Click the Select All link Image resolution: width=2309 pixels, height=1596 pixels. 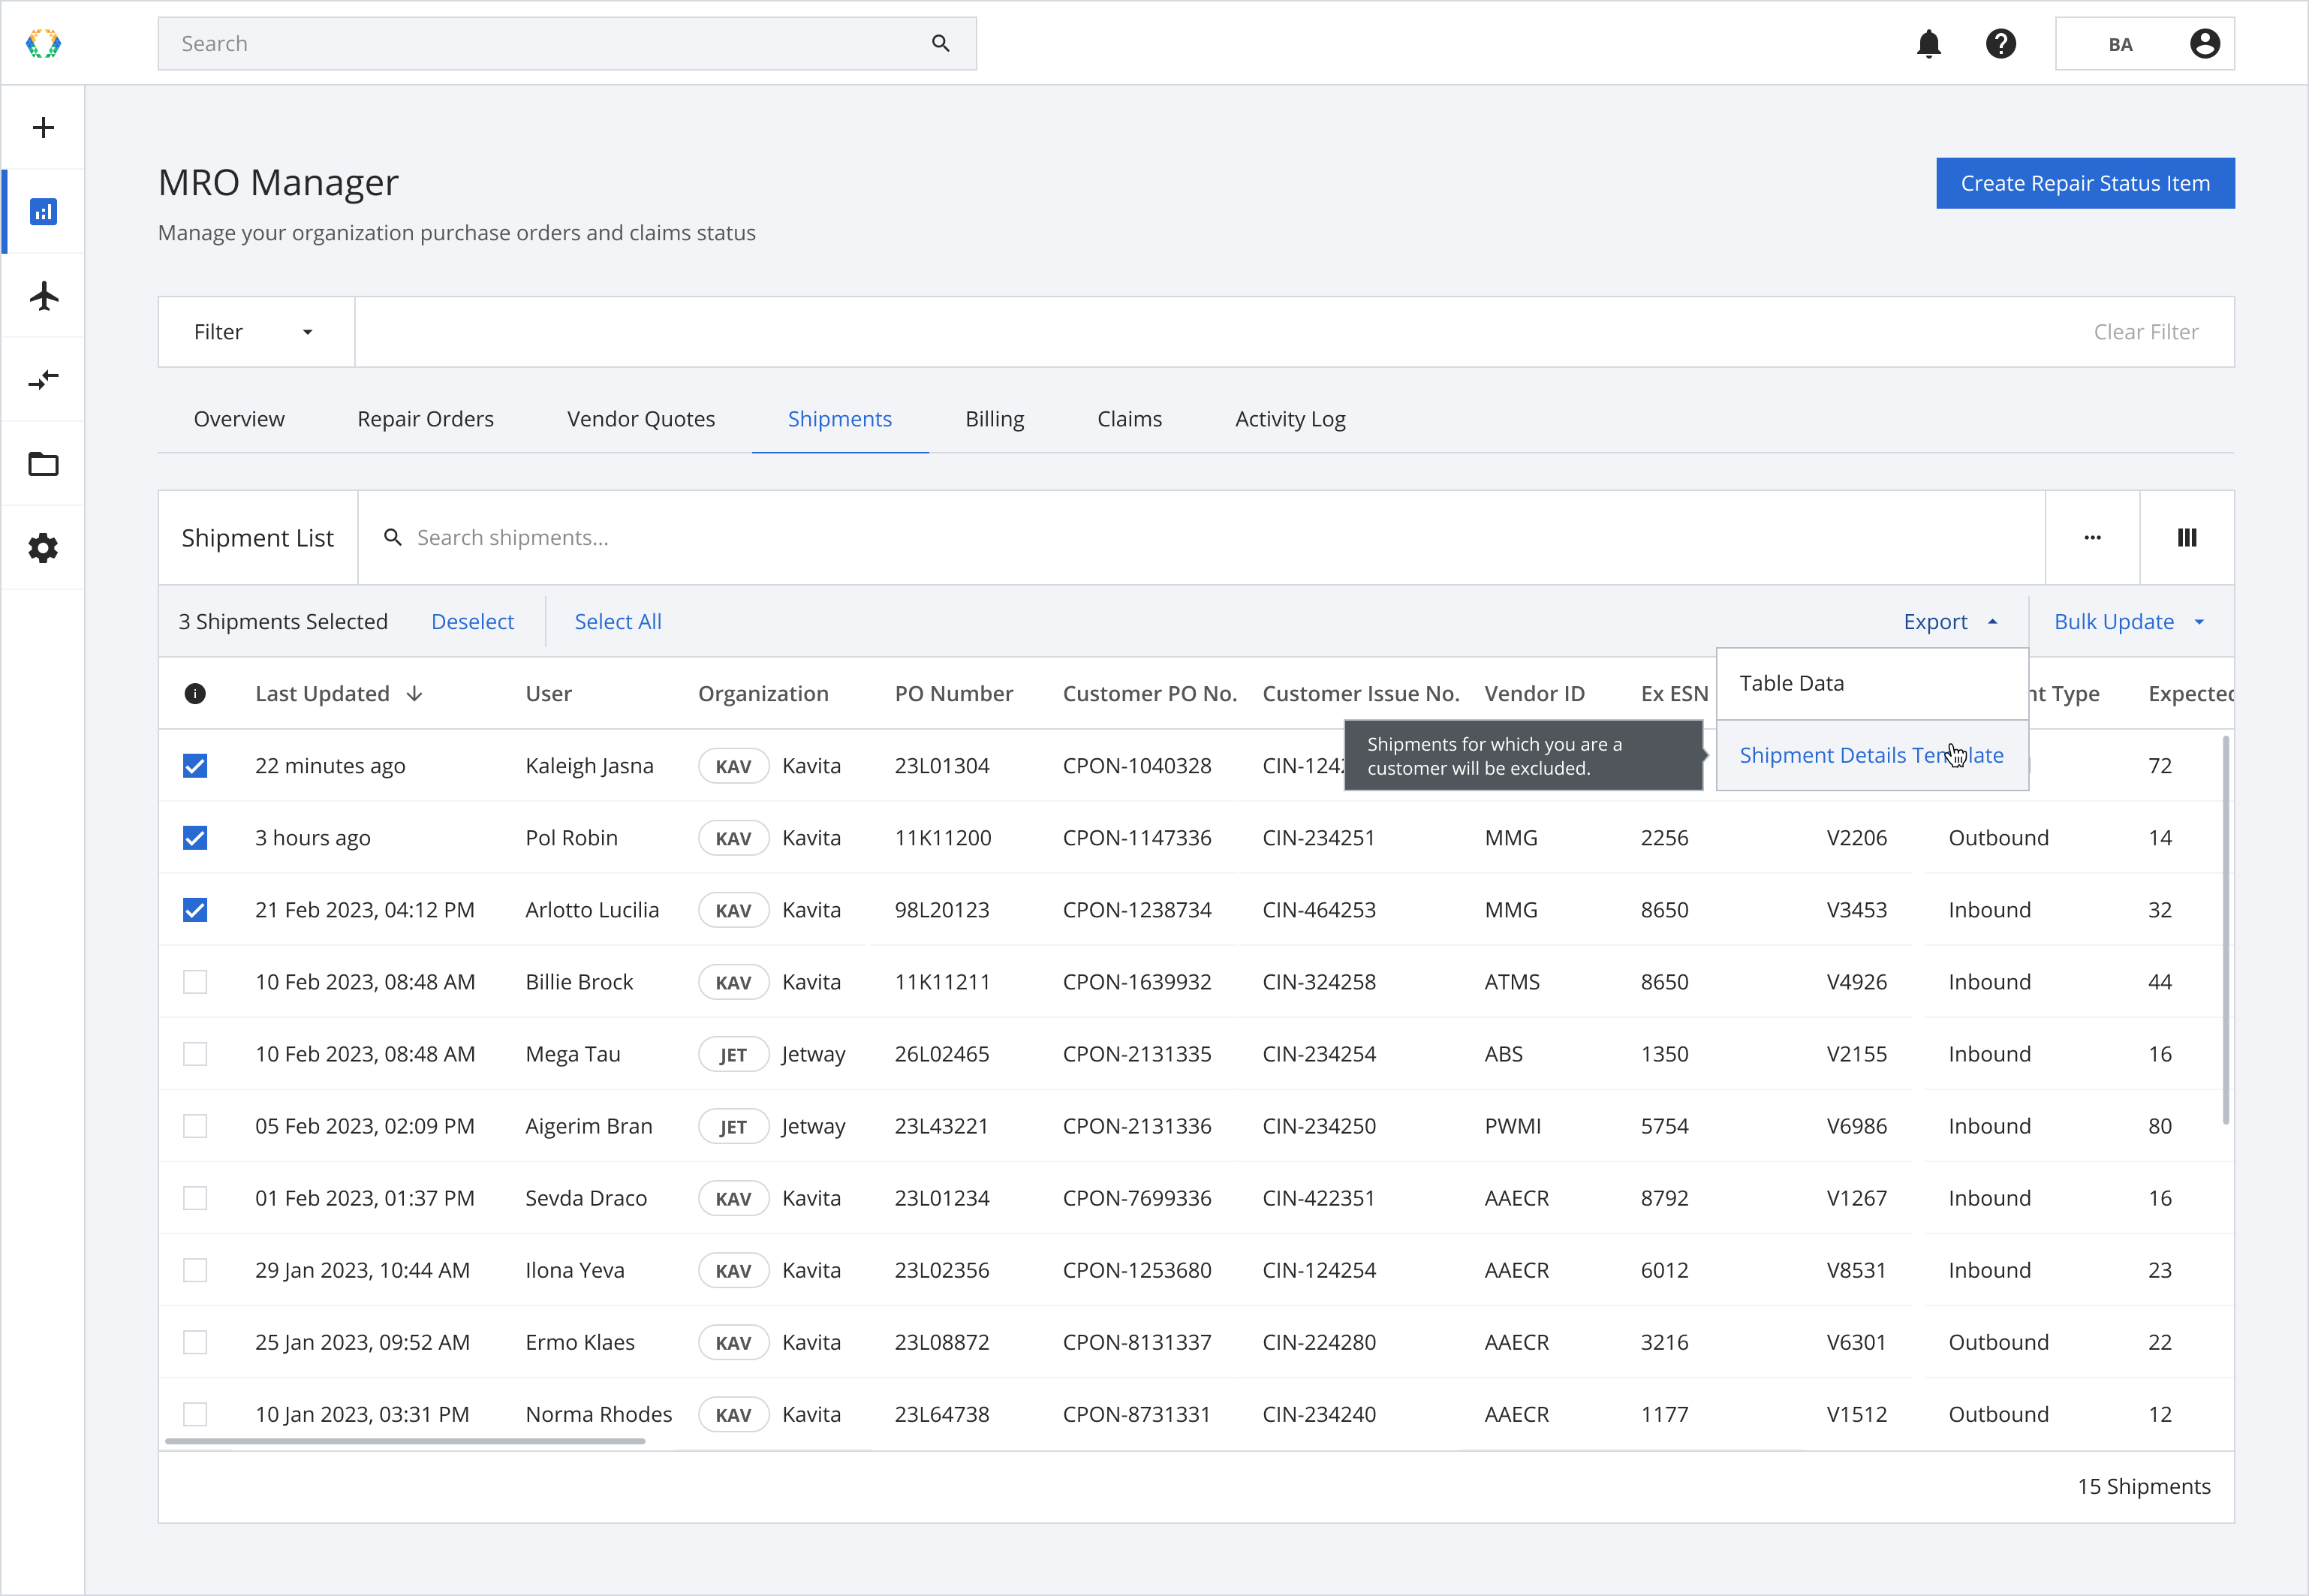(618, 621)
